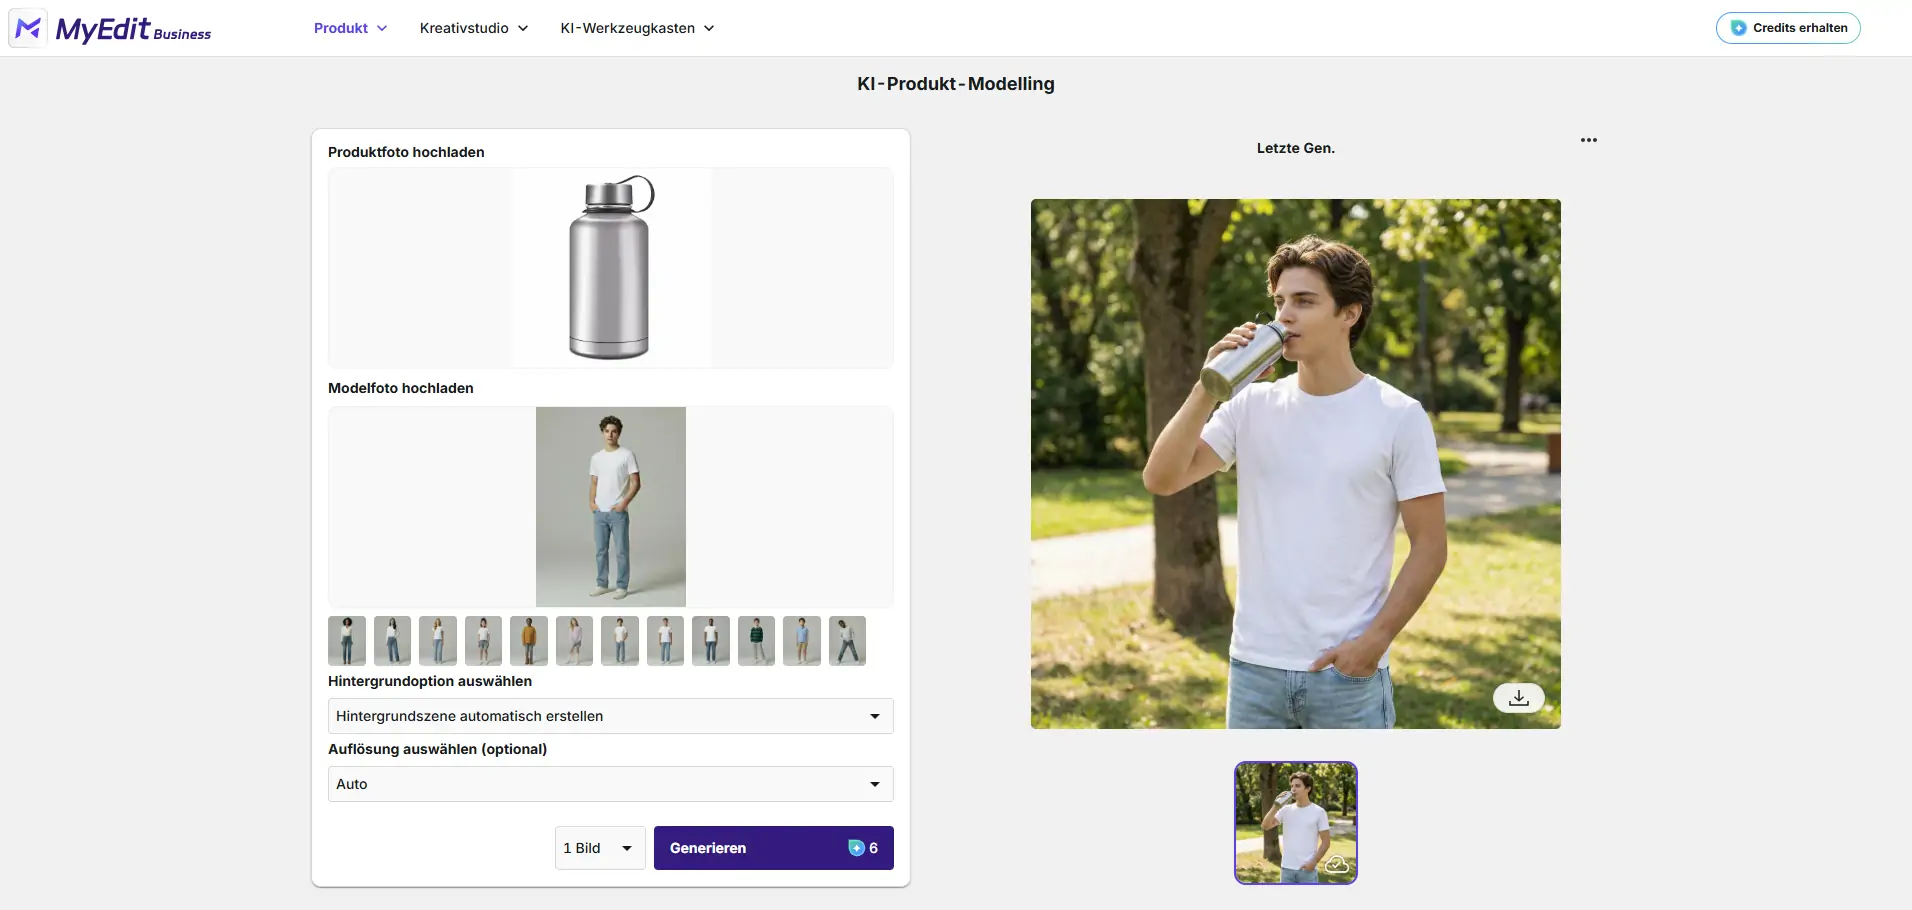
Task: Click cloud icon on the result thumbnail
Action: 1337,864
